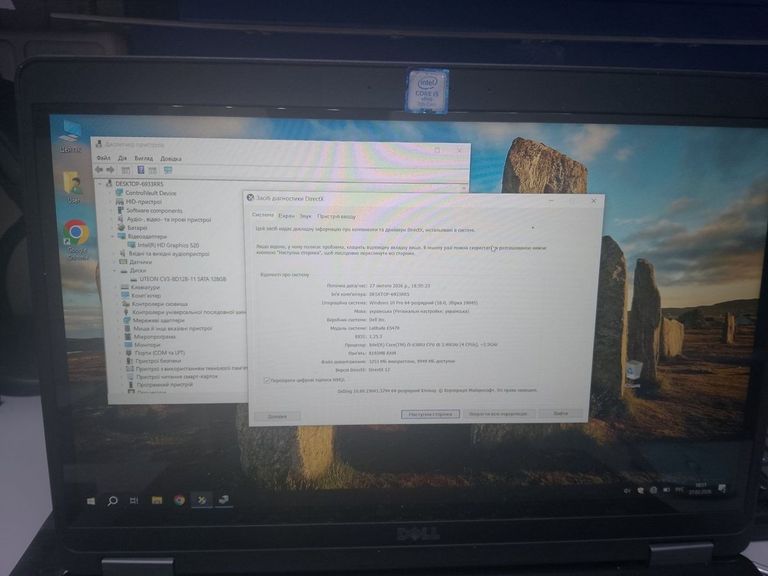Click the Device Manager title bar icon
Viewport: 768px width, 576px height.
99,144
